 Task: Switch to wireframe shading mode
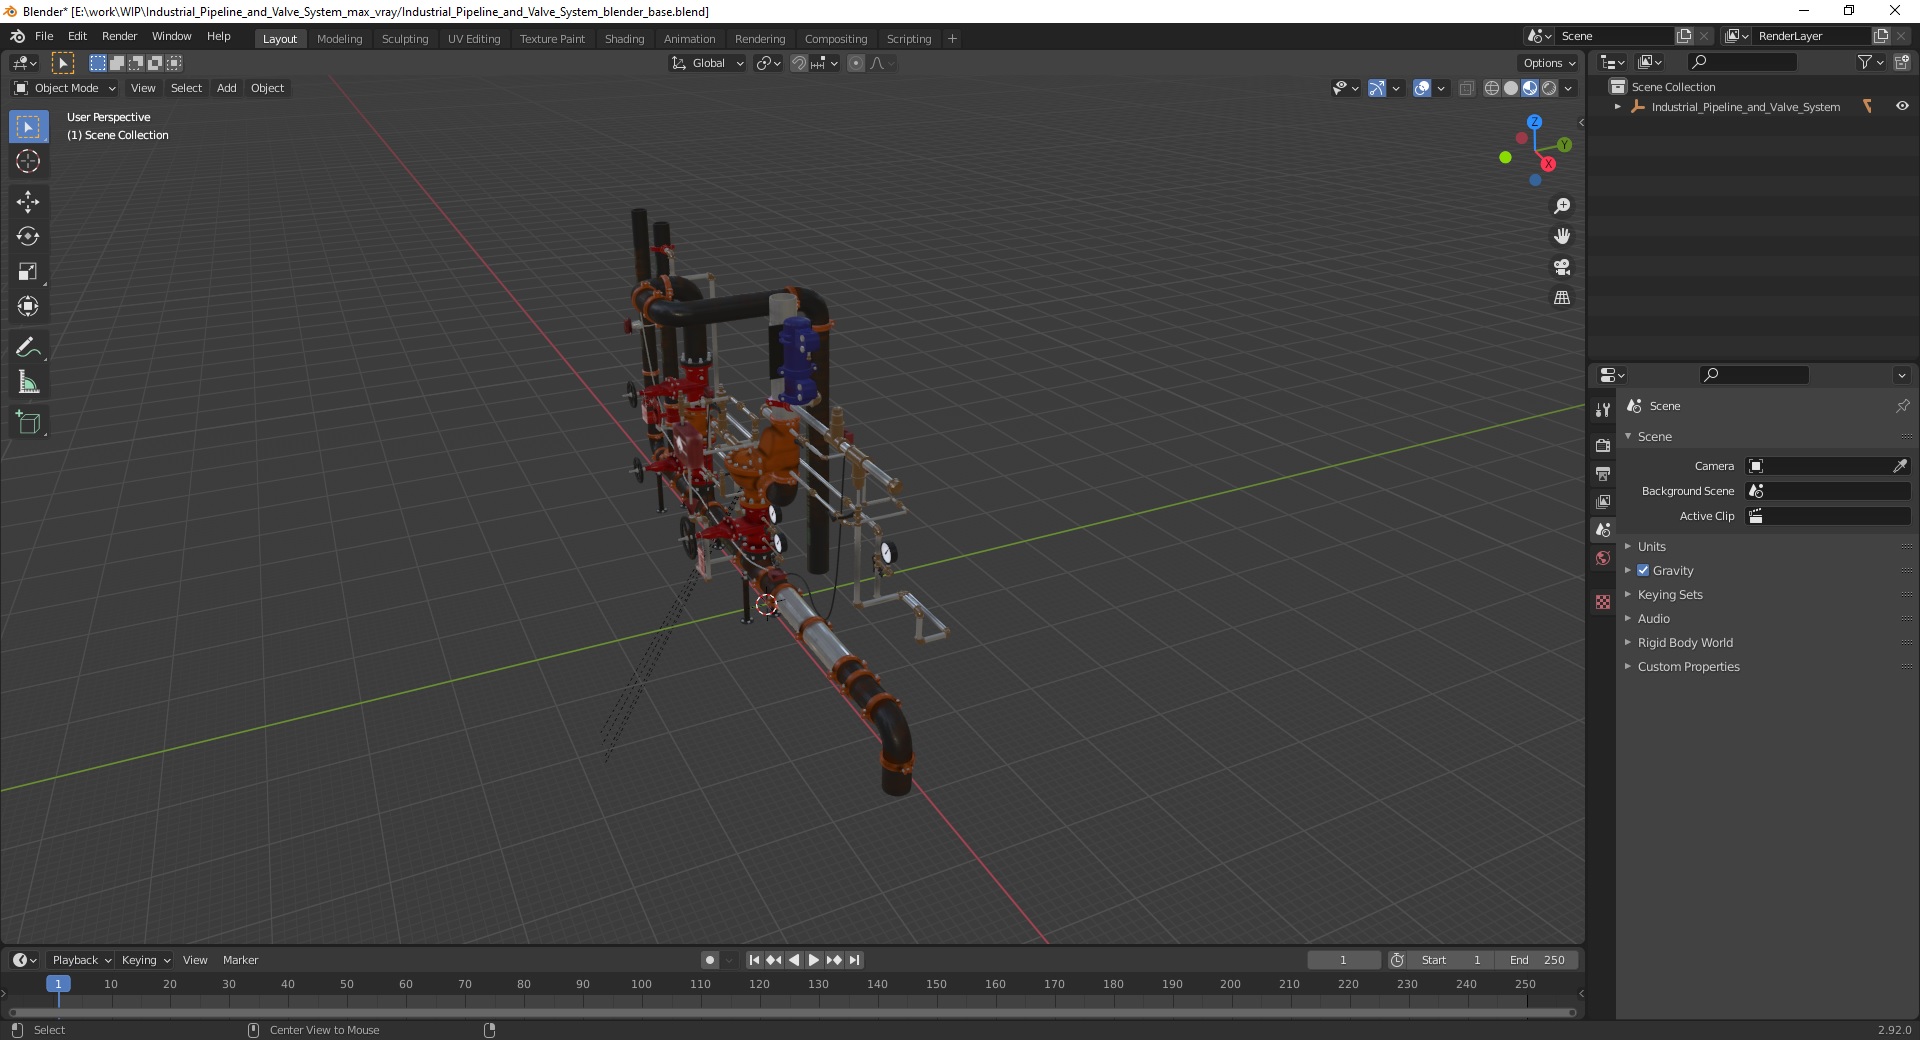click(1492, 88)
